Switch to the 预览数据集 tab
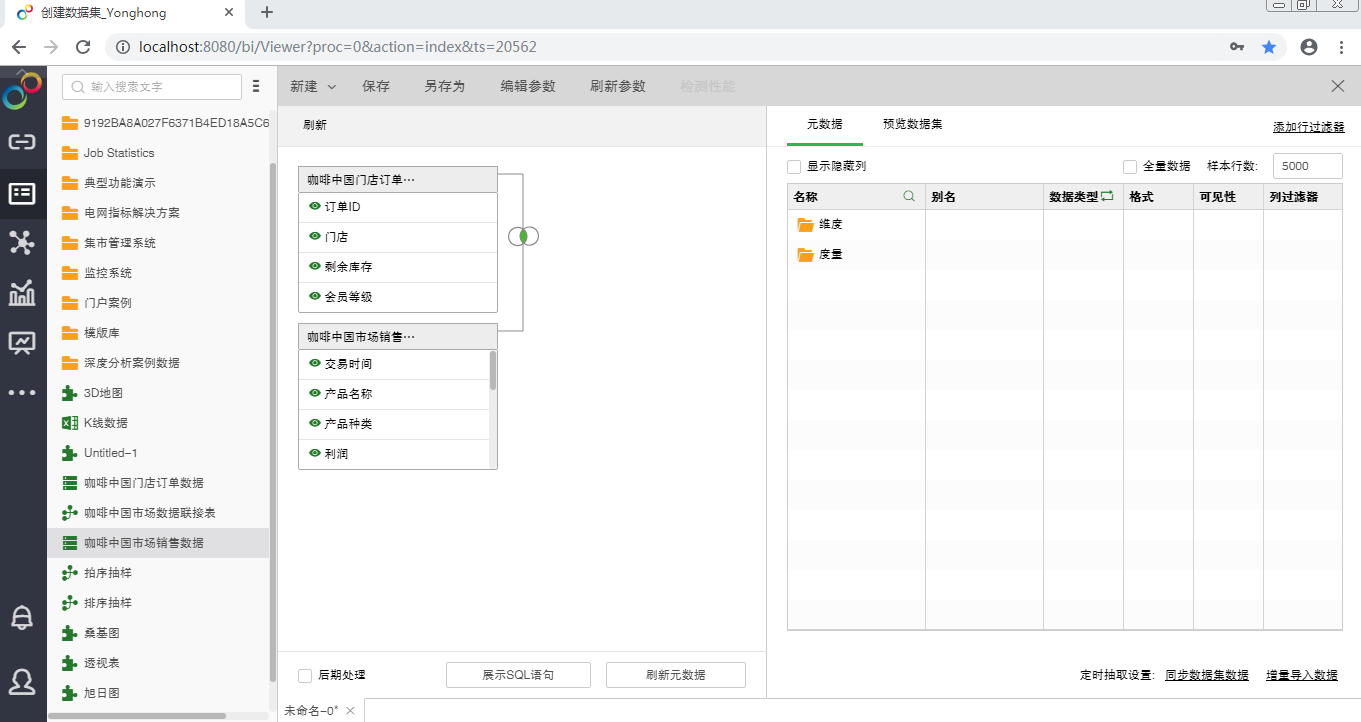 coord(912,125)
